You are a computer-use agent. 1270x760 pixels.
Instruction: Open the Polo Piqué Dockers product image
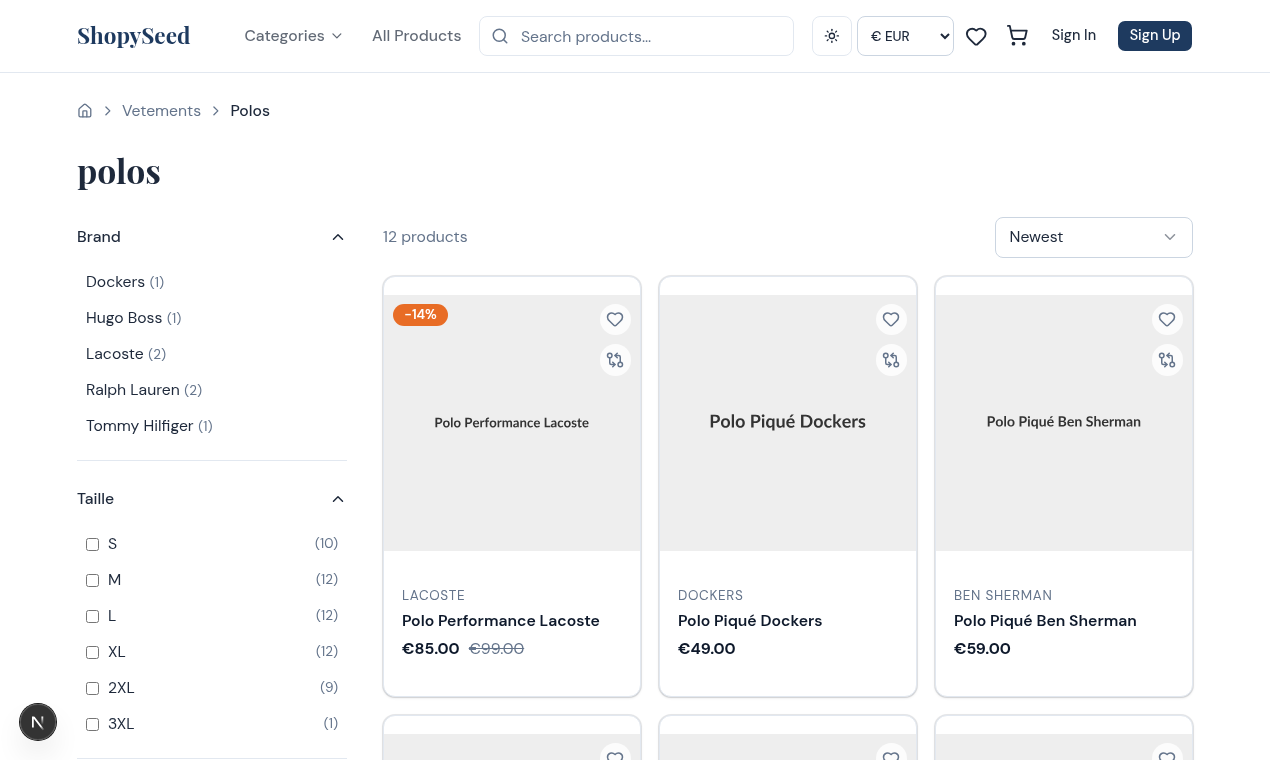click(788, 422)
